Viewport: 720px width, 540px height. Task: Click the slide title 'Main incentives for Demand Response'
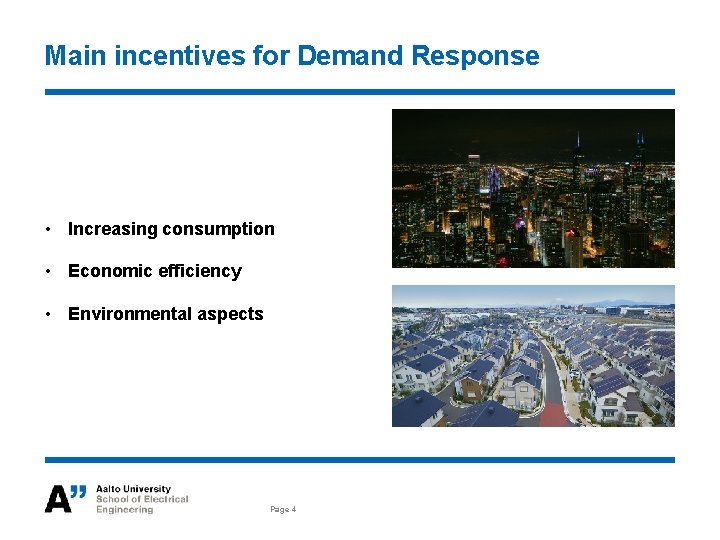click(x=292, y=56)
